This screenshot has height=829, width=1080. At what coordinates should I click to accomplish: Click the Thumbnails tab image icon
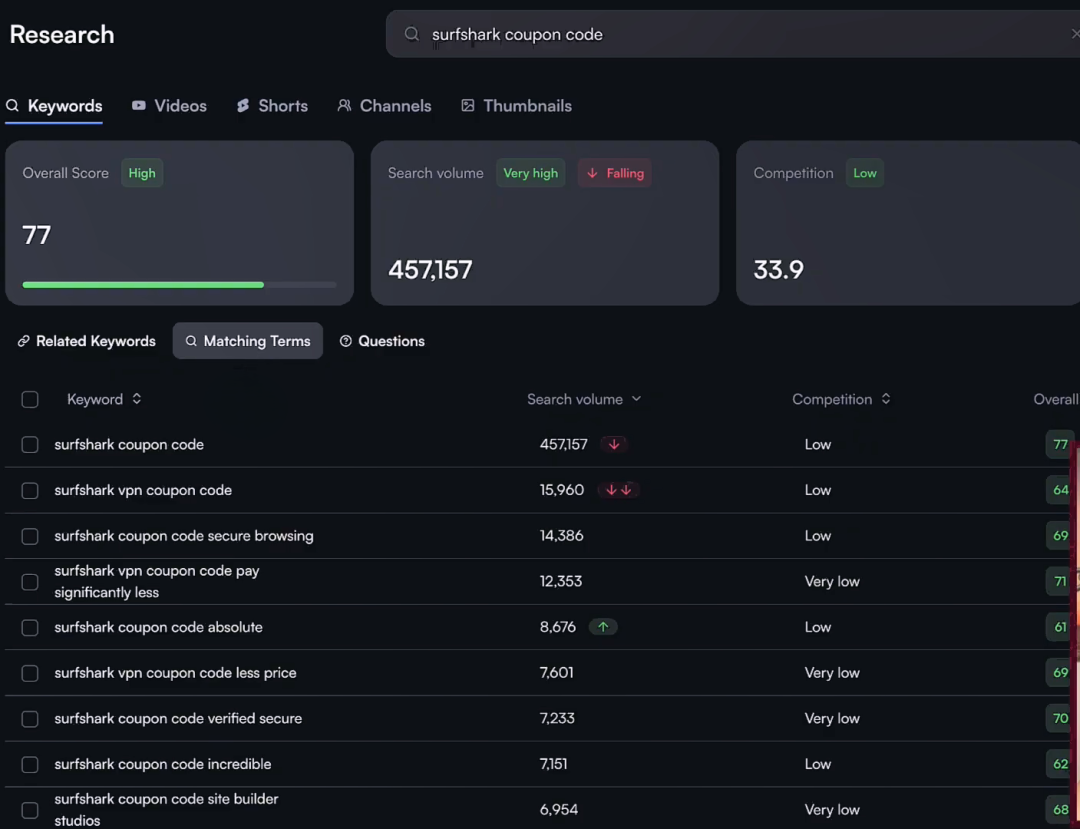(468, 105)
